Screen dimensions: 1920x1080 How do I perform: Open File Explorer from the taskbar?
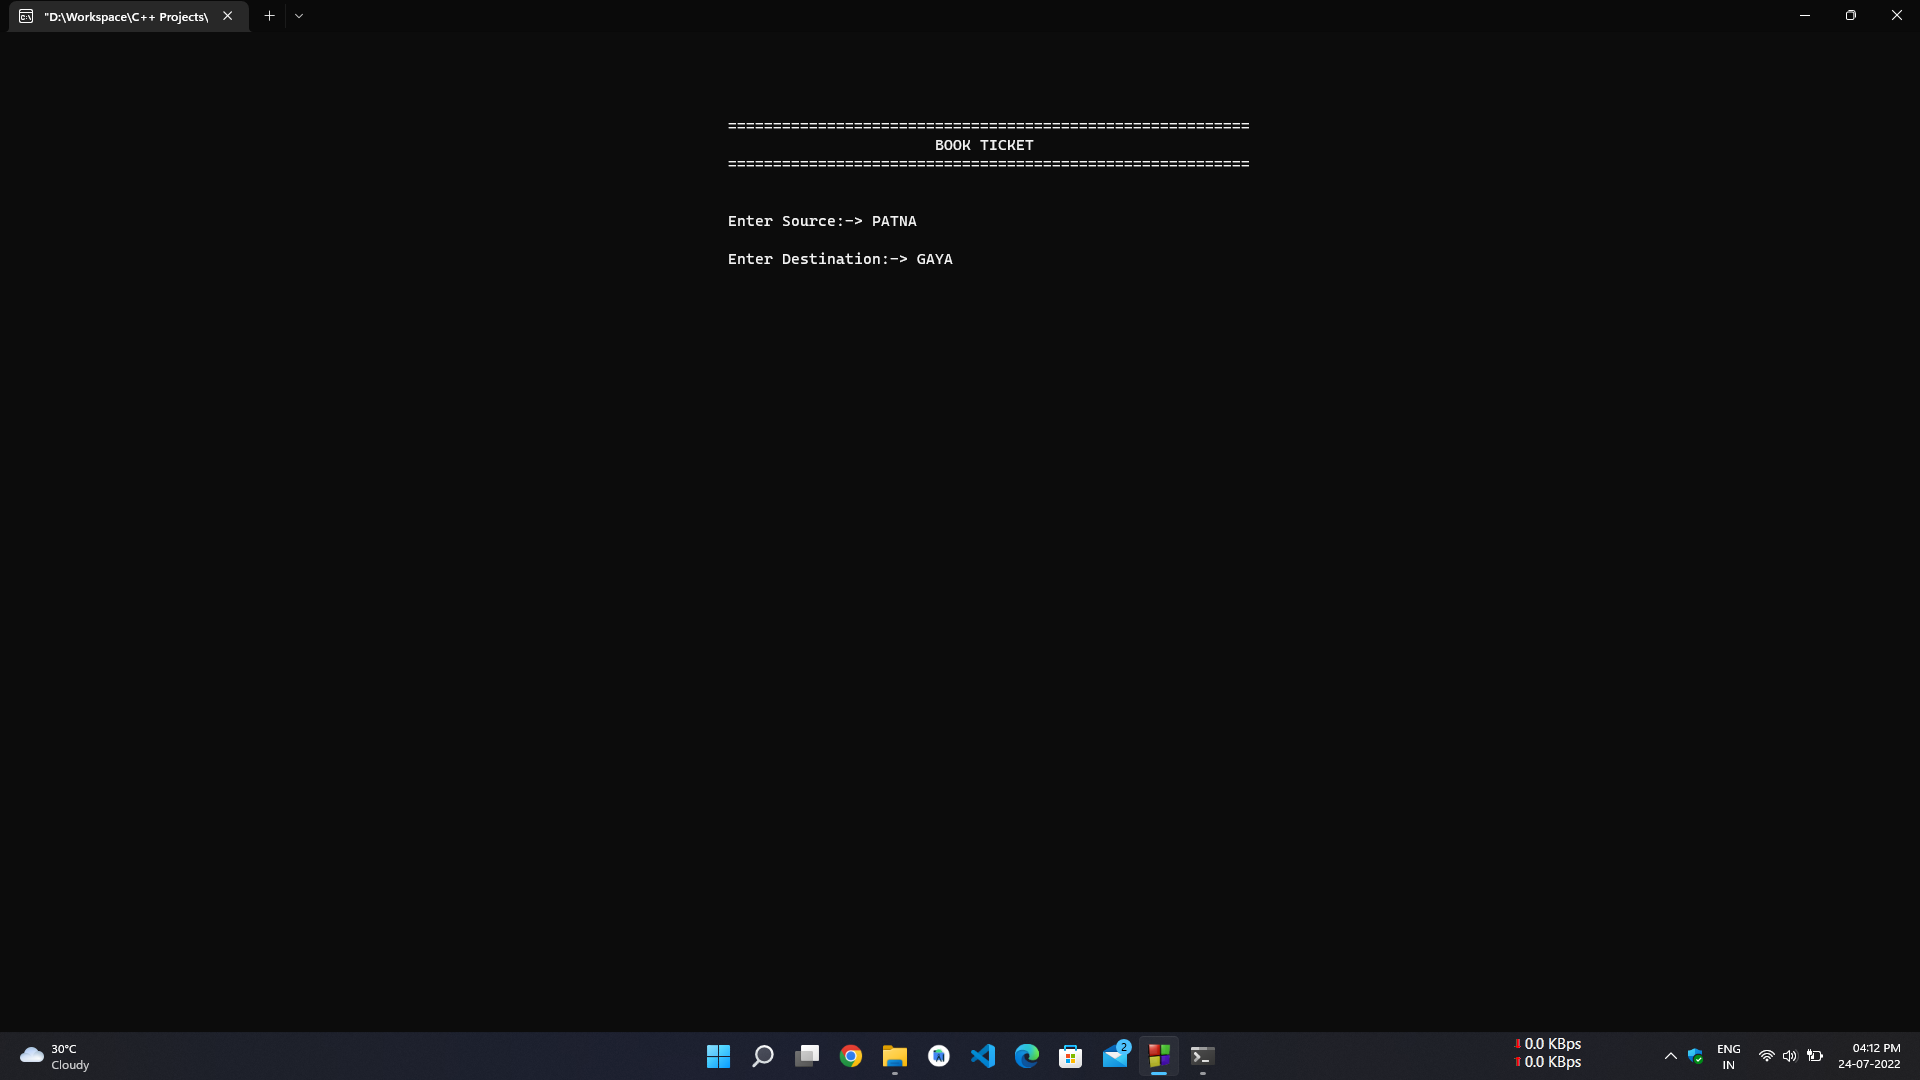895,1056
